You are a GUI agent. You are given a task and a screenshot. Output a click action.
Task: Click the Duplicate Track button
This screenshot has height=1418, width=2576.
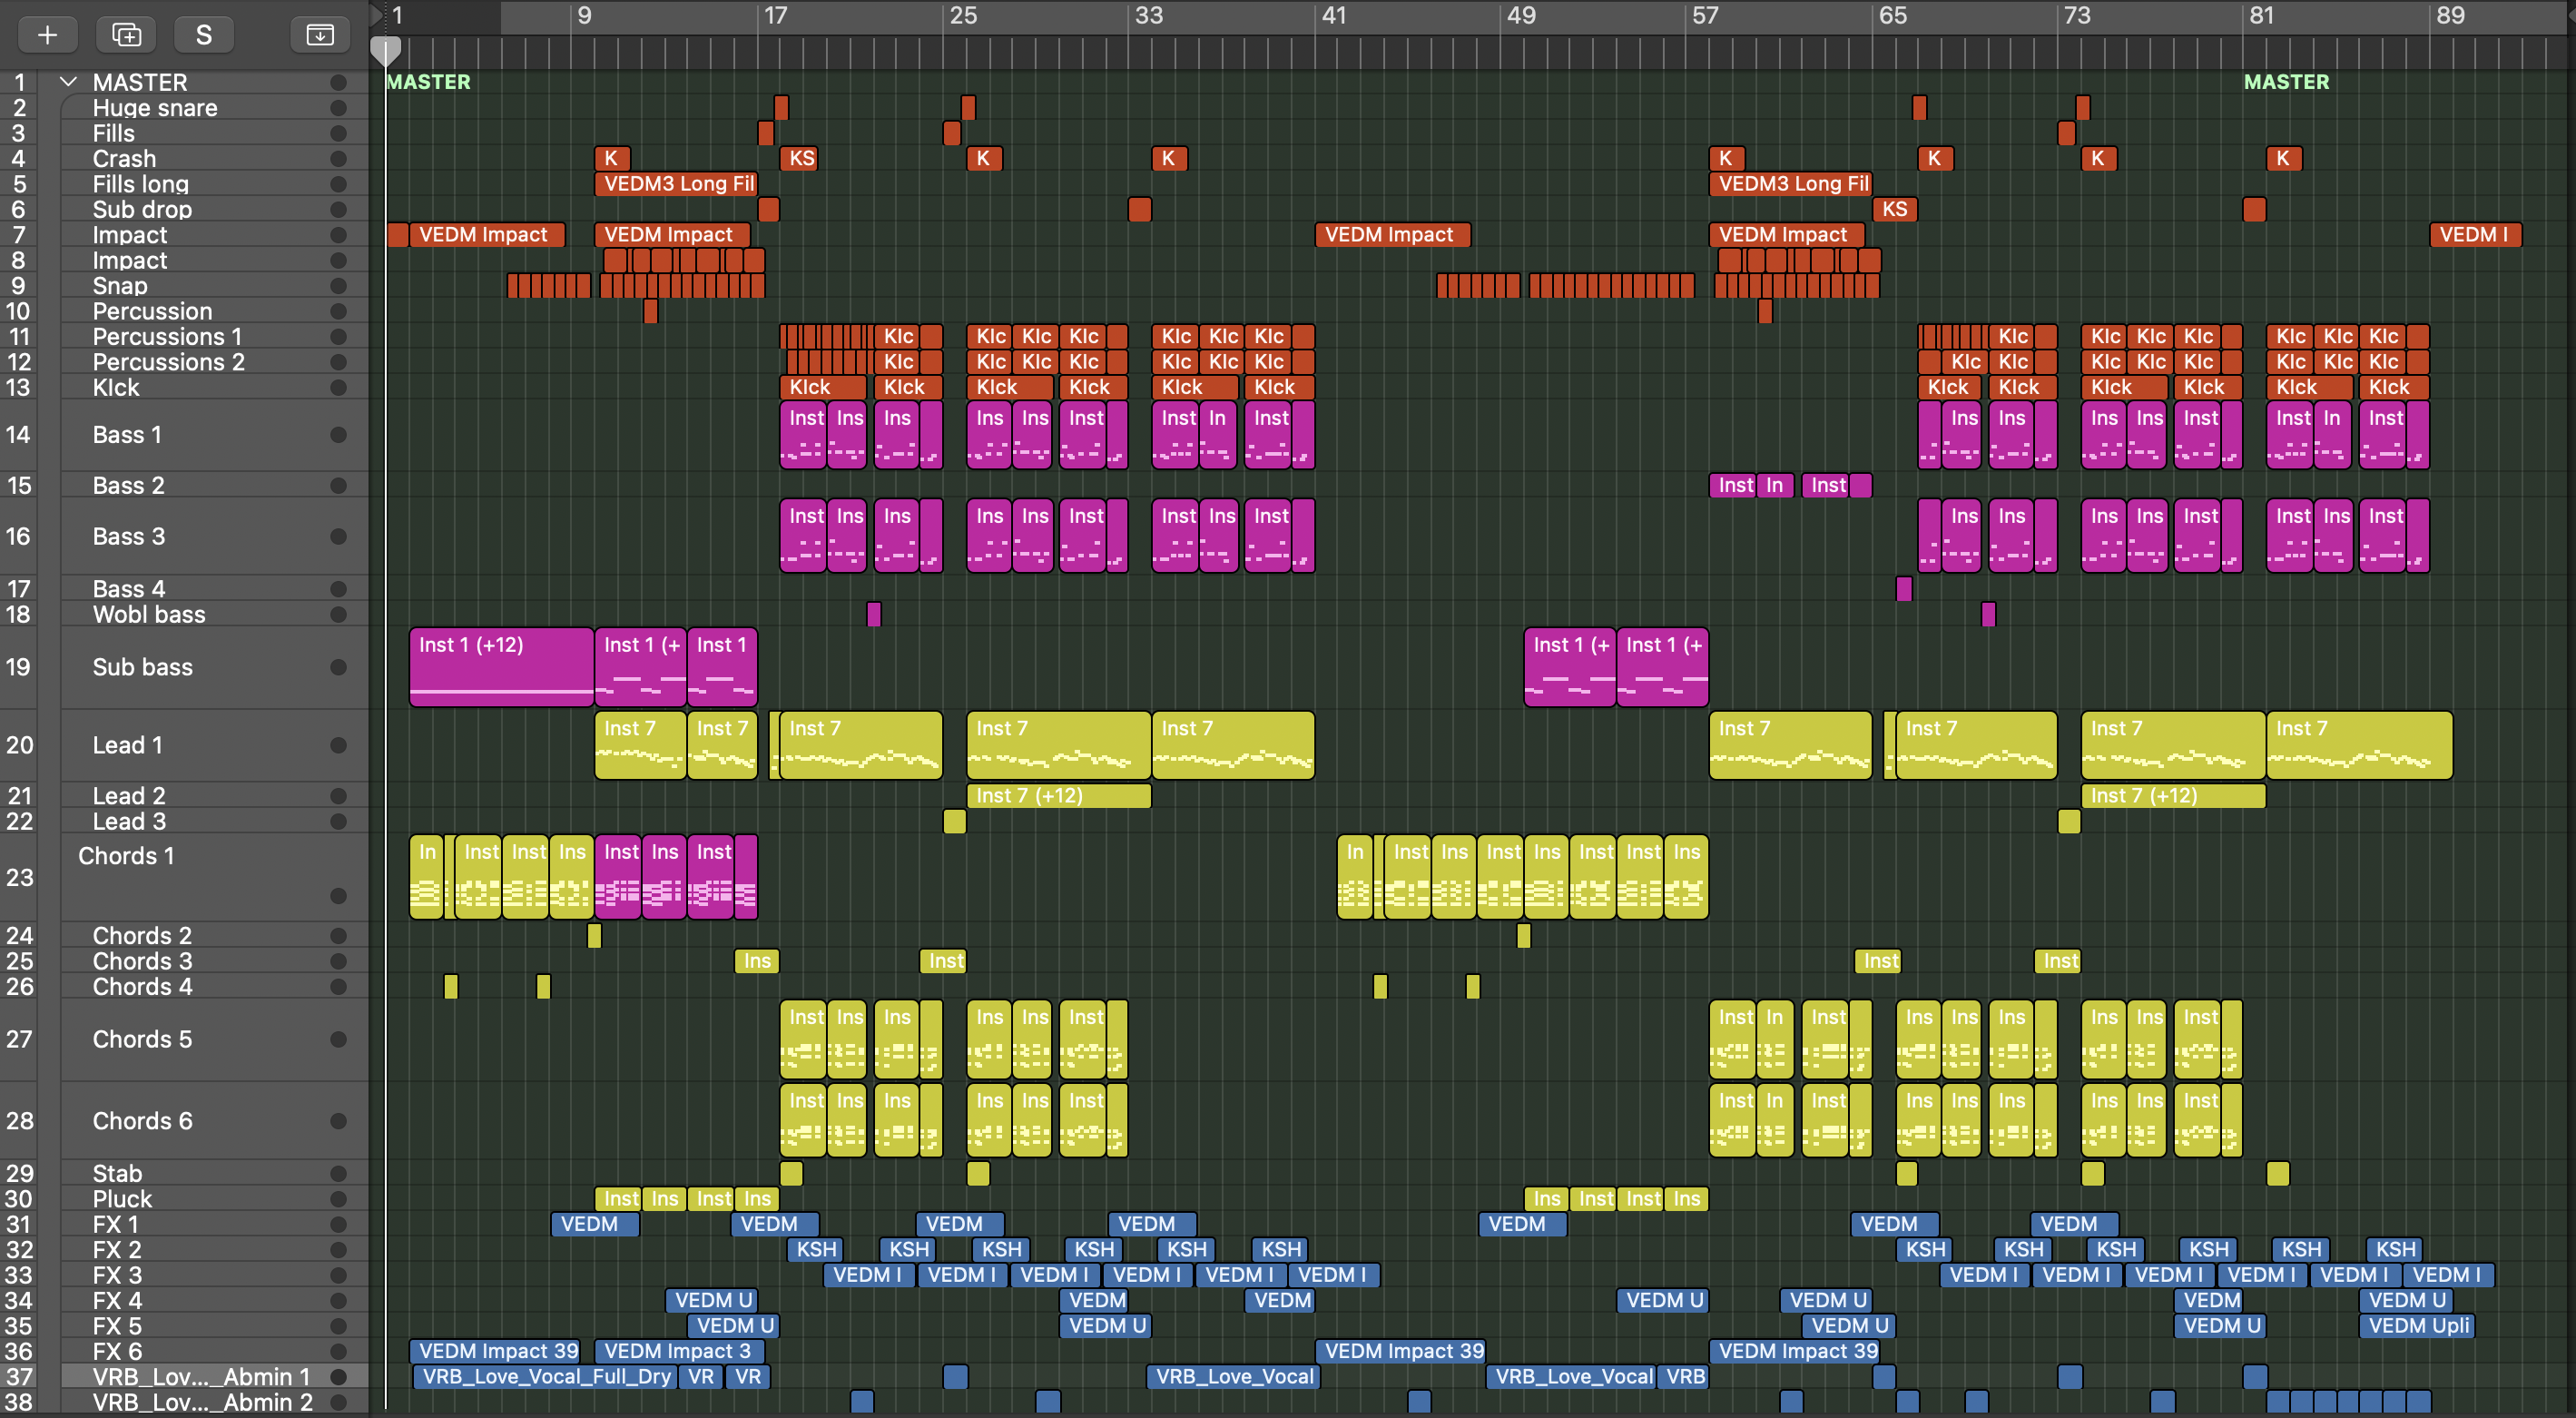point(126,35)
